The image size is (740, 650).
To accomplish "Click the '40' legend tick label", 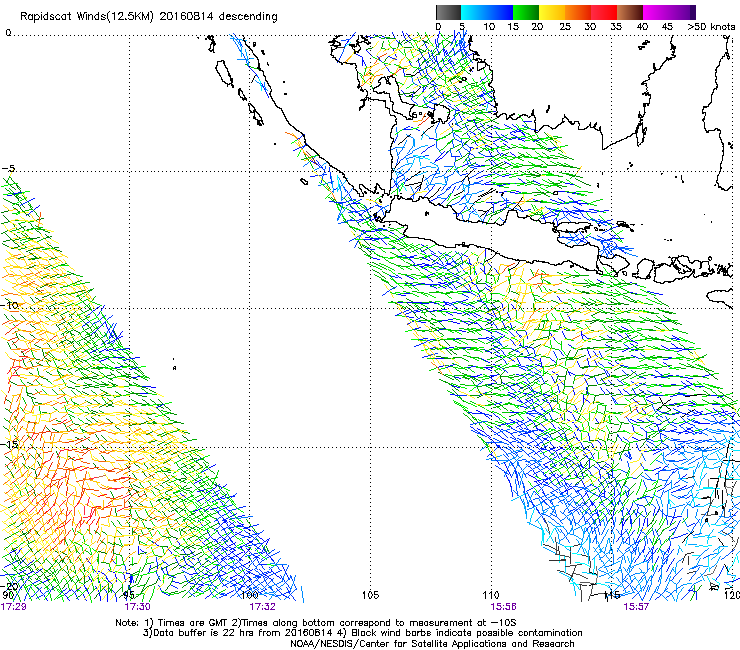I will point(642,26).
